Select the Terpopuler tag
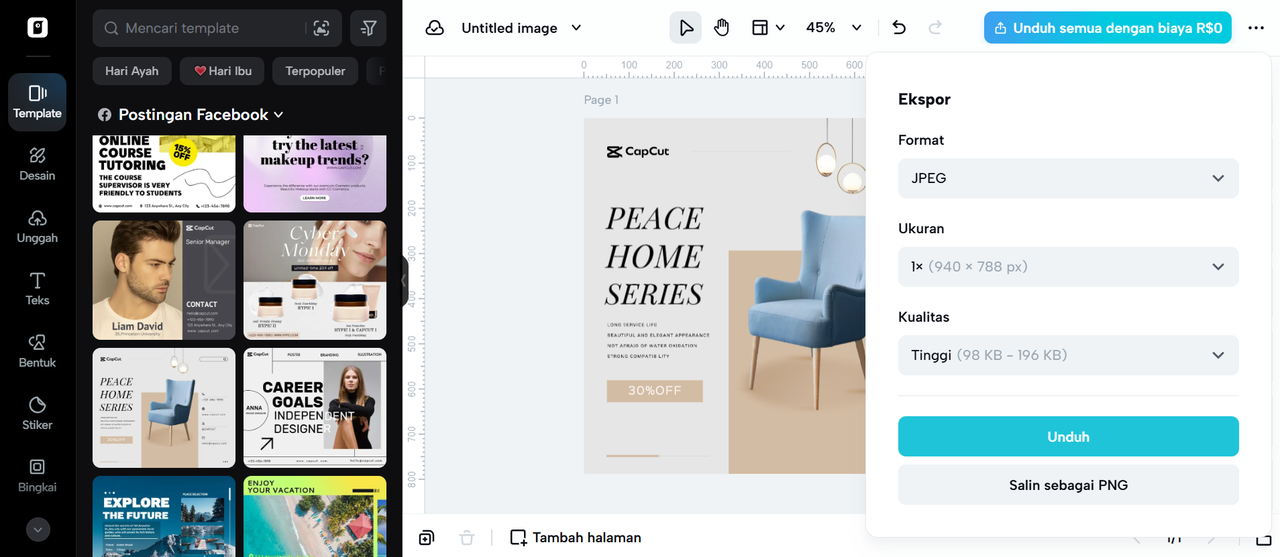This screenshot has height=557, width=1280. [315, 71]
